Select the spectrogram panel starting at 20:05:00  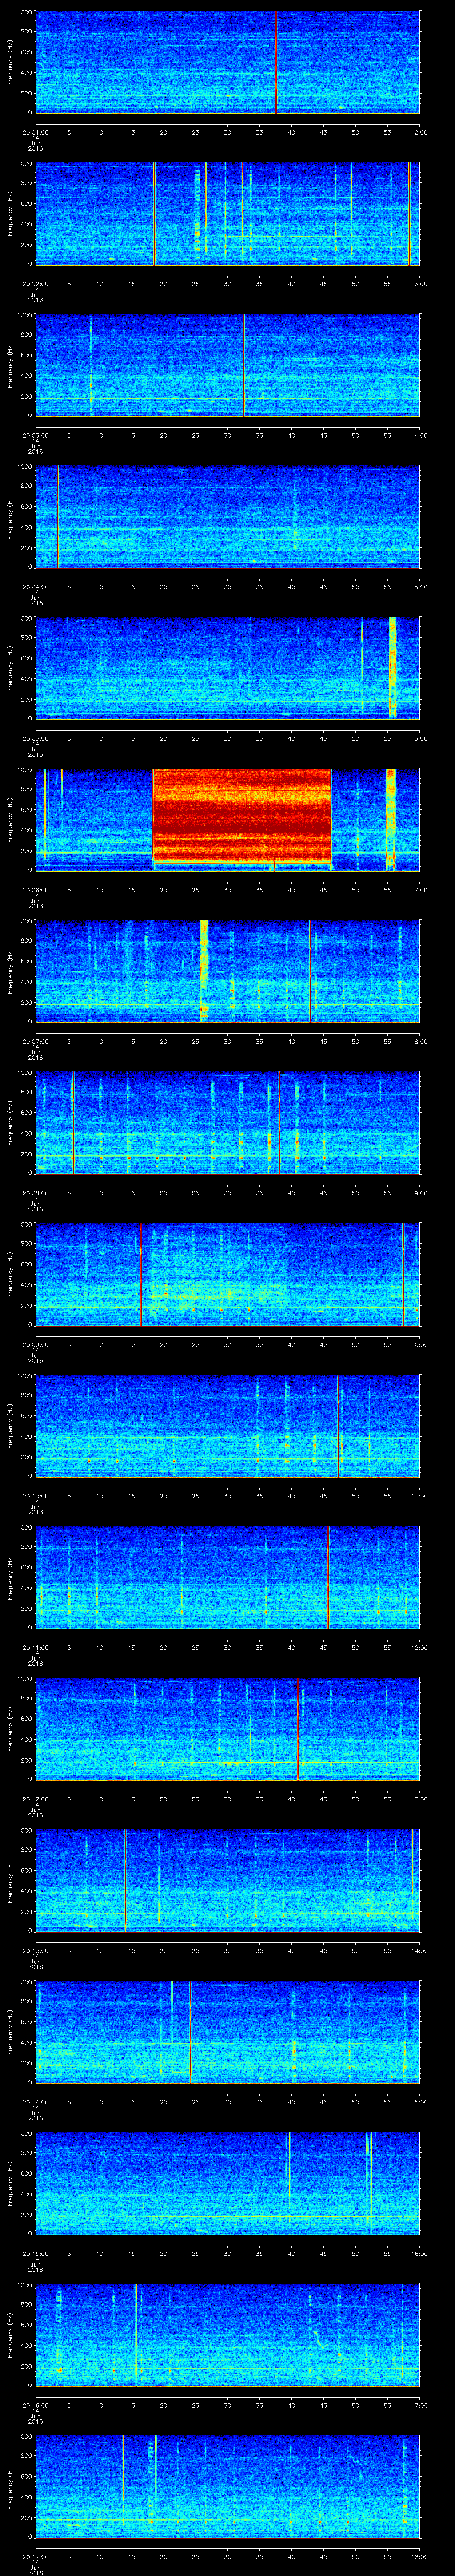(x=228, y=668)
